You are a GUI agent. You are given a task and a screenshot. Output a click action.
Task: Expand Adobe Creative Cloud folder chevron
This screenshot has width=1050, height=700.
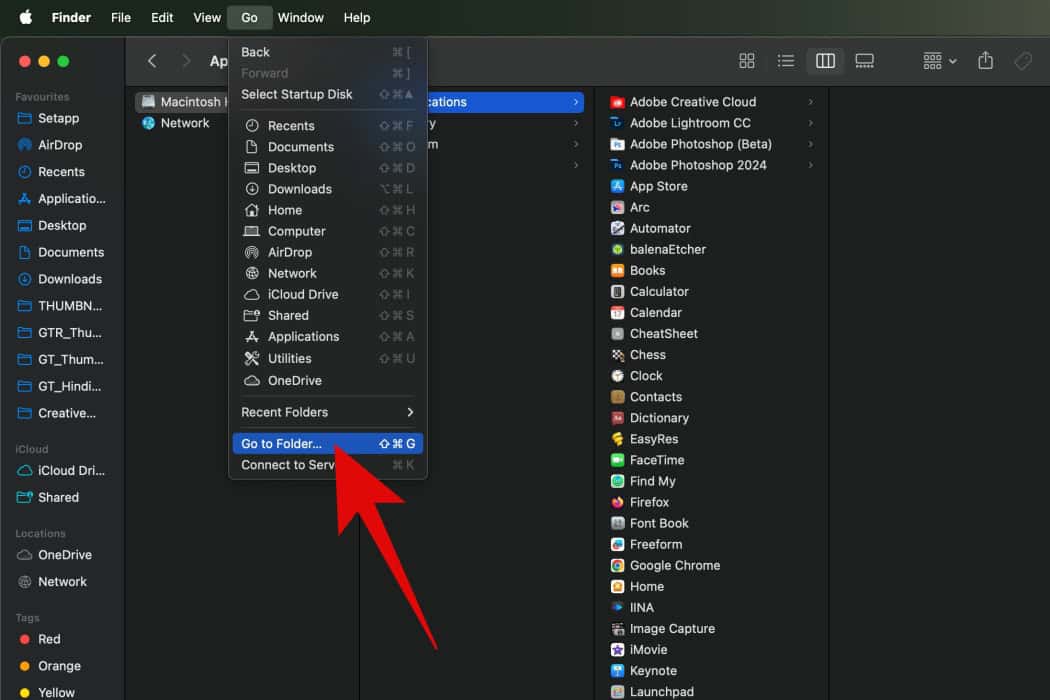pyautogui.click(x=810, y=102)
